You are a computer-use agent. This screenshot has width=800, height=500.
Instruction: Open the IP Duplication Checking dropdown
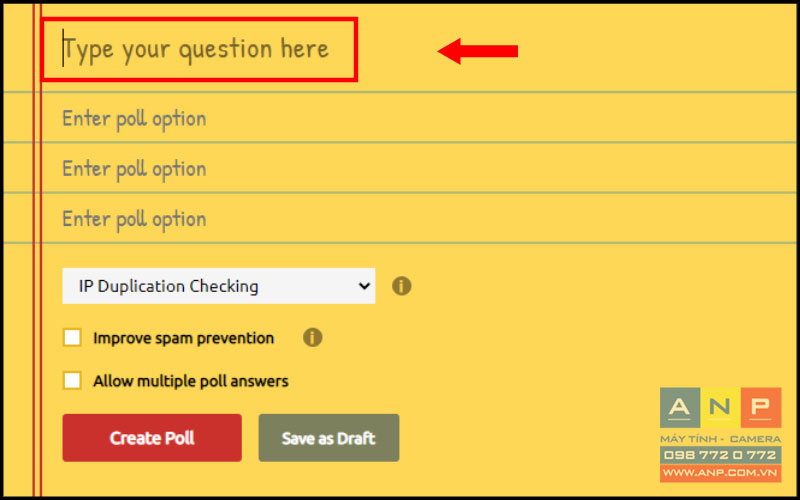pyautogui.click(x=218, y=286)
